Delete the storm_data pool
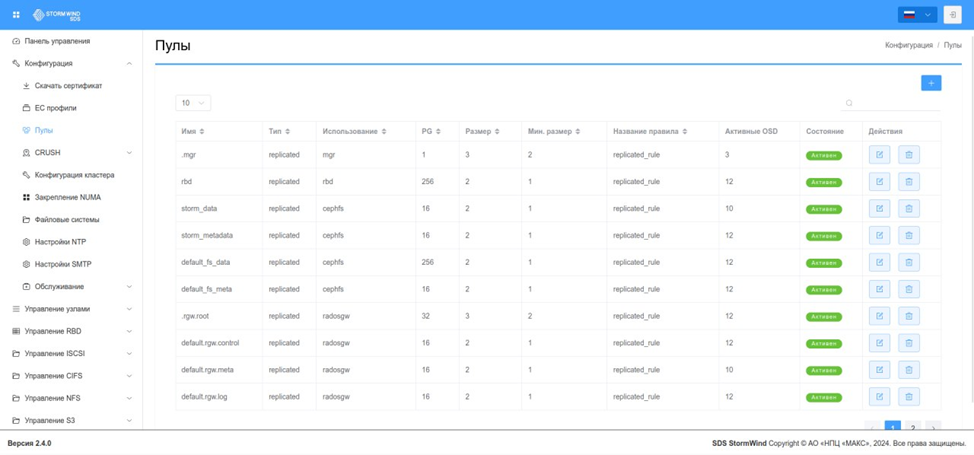Viewport: 974px width, 455px height. [x=909, y=208]
